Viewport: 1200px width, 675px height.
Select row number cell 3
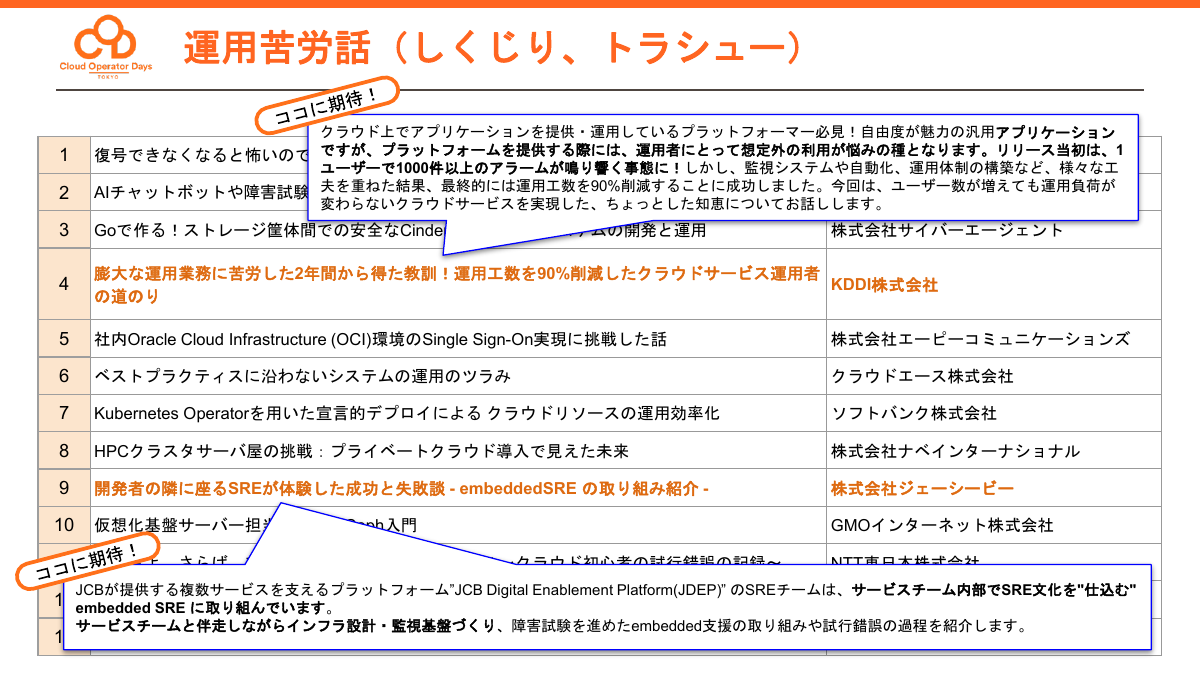[x=64, y=230]
